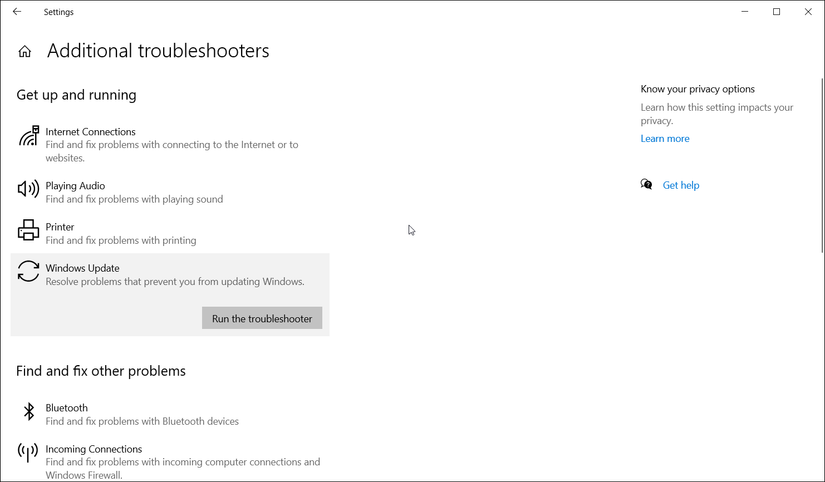The image size is (825, 482).
Task: Click the 'Know your privacy options' heading
Action: pyautogui.click(x=698, y=89)
